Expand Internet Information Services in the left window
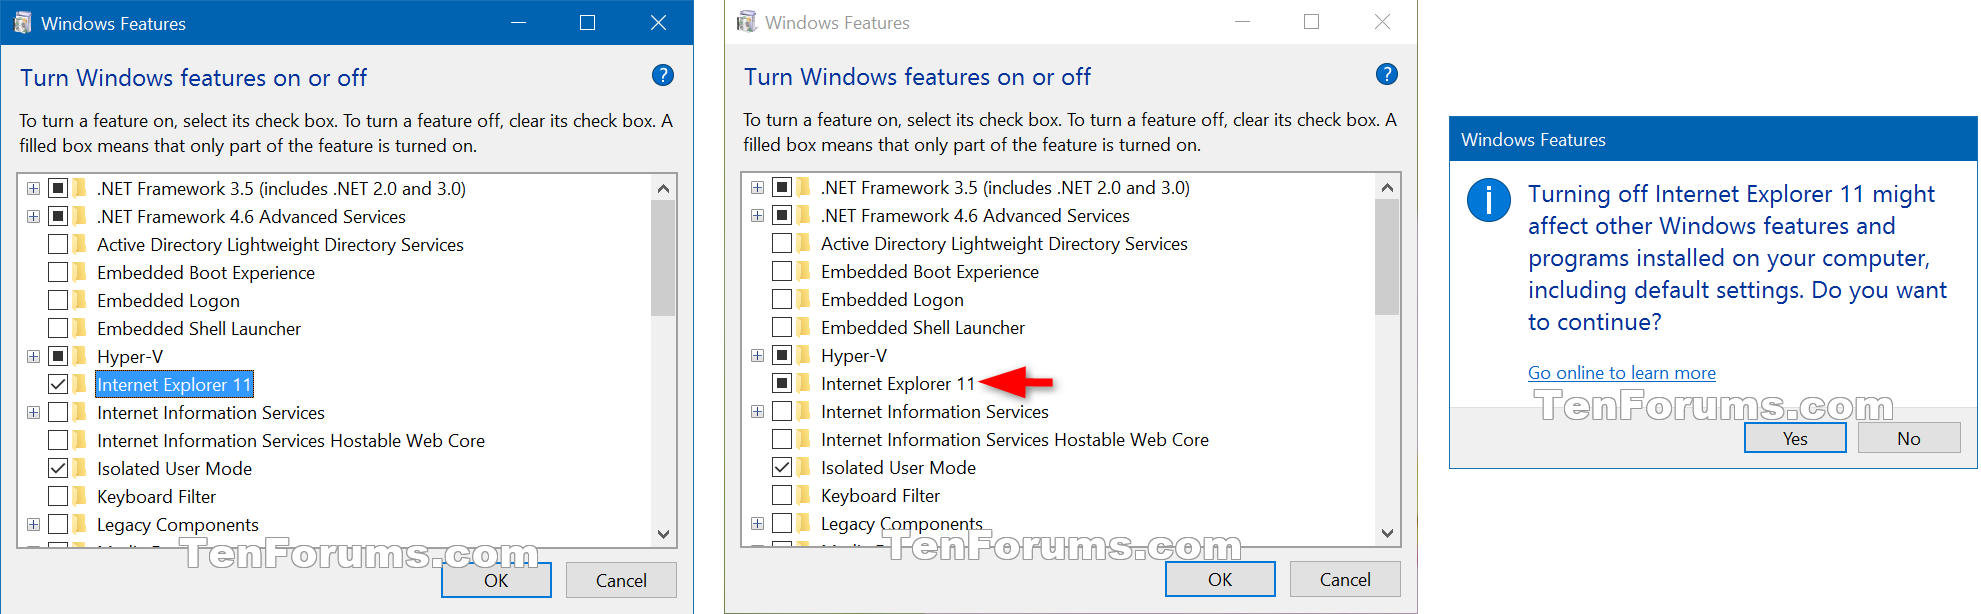The width and height of the screenshot is (1981, 614). coord(33,412)
